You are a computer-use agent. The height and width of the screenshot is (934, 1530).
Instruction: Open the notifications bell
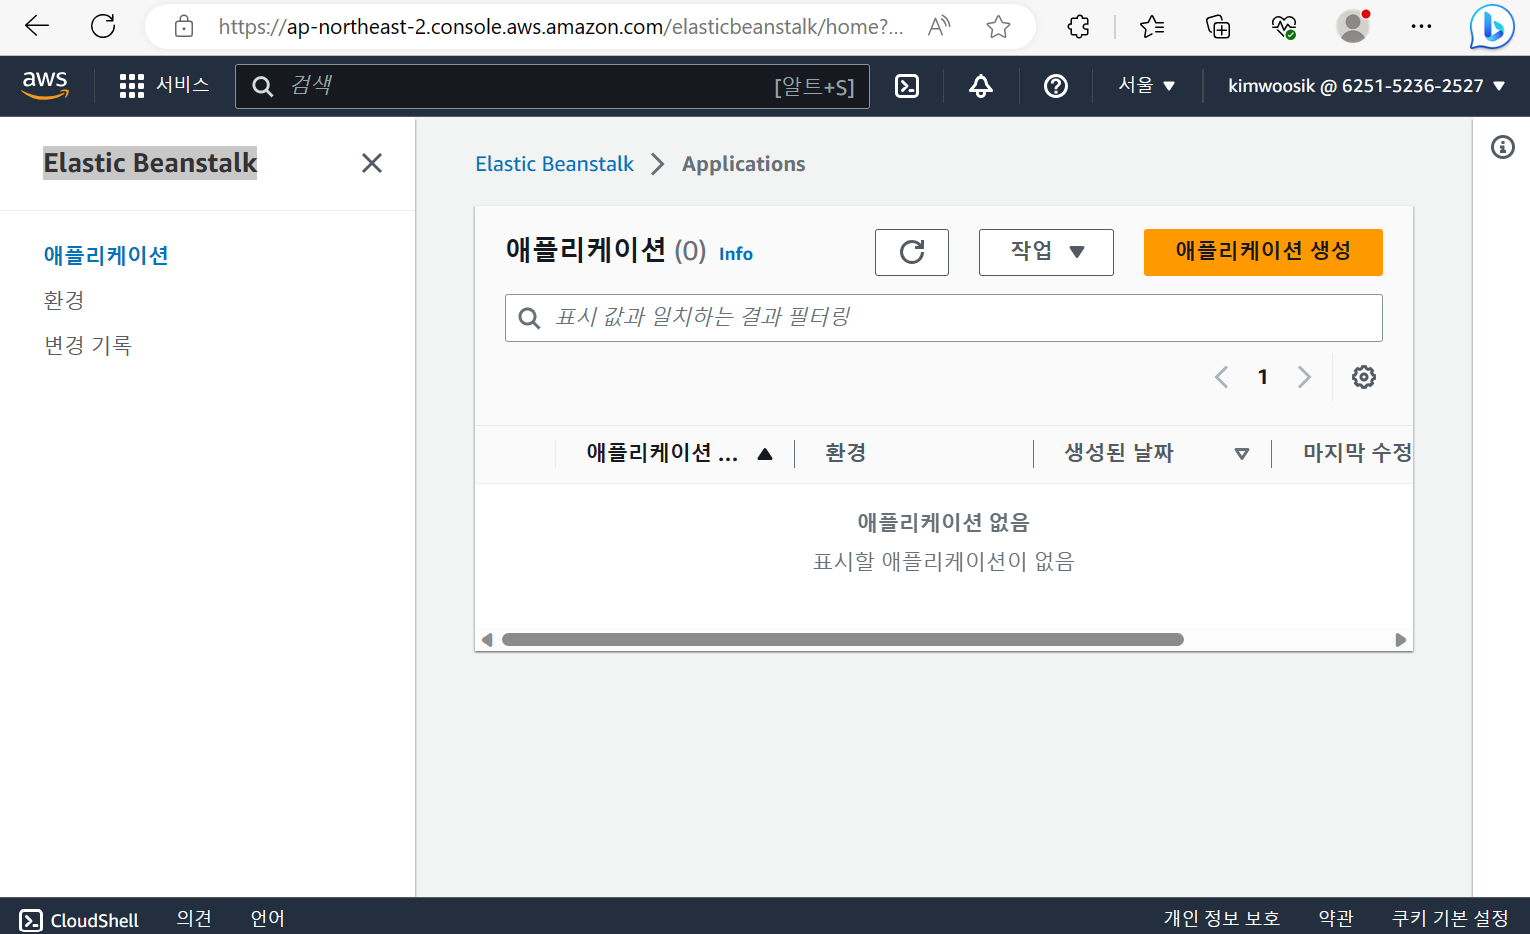tap(981, 86)
